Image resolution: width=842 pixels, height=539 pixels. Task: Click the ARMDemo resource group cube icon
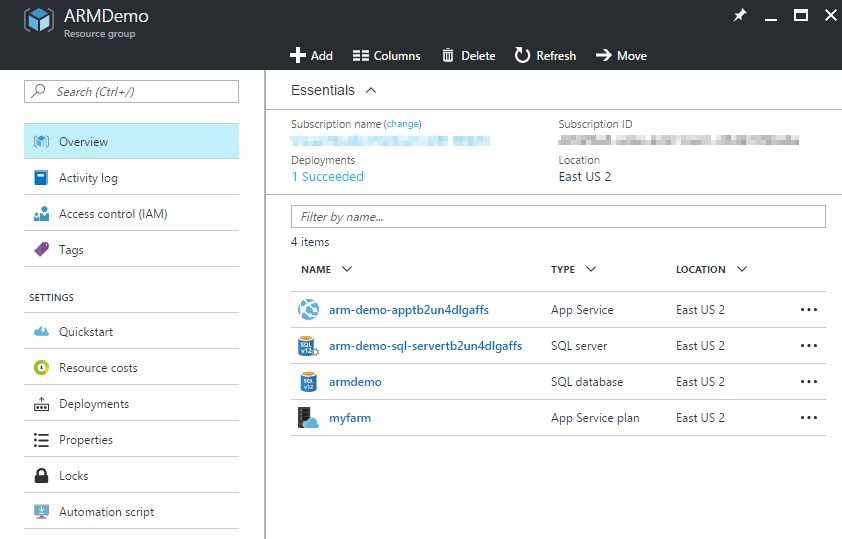(x=39, y=20)
